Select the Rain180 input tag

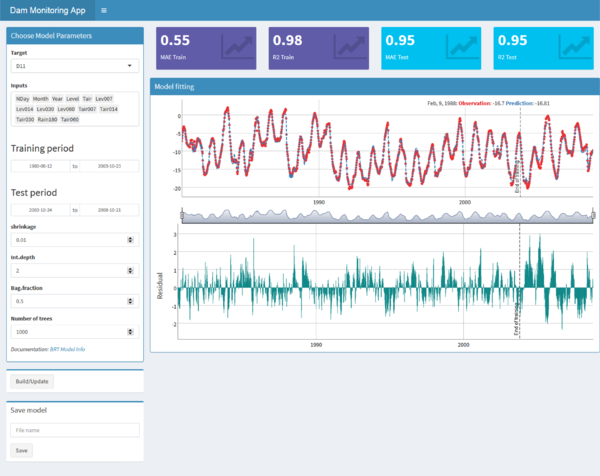pos(47,119)
